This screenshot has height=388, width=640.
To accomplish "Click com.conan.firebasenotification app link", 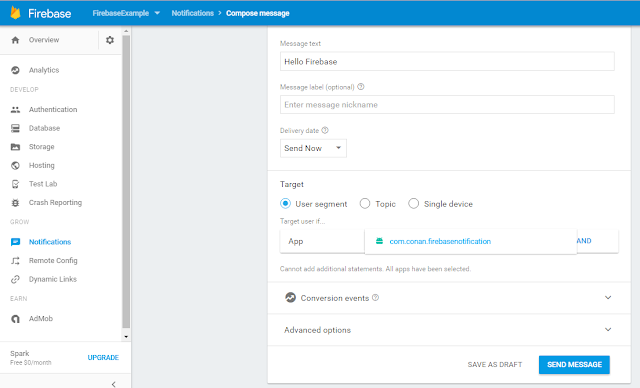I will 440,241.
